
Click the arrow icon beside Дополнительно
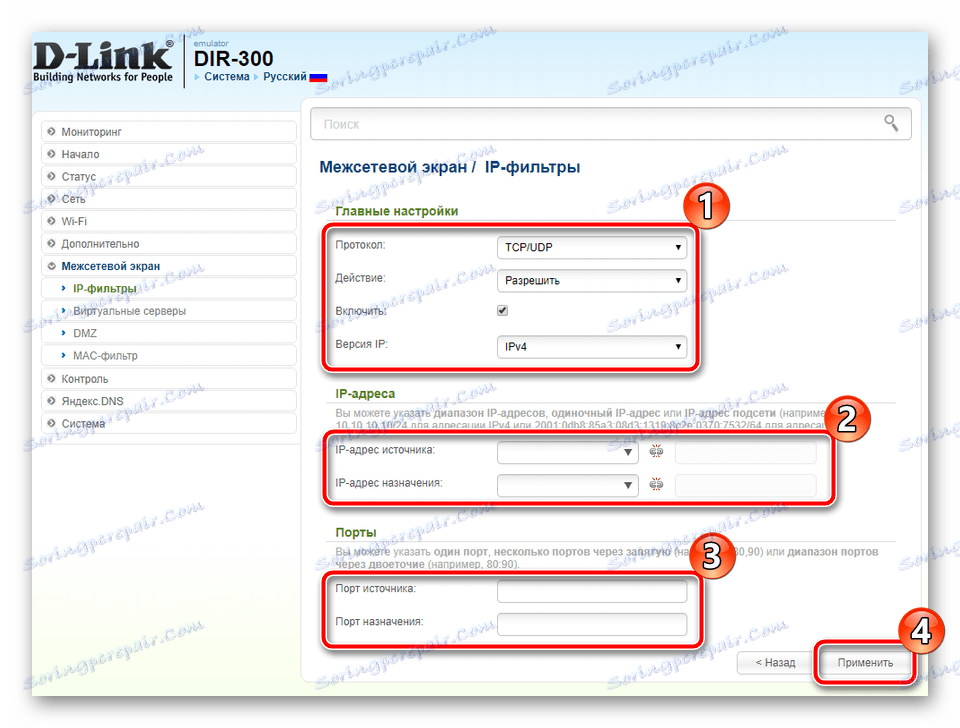[51, 244]
